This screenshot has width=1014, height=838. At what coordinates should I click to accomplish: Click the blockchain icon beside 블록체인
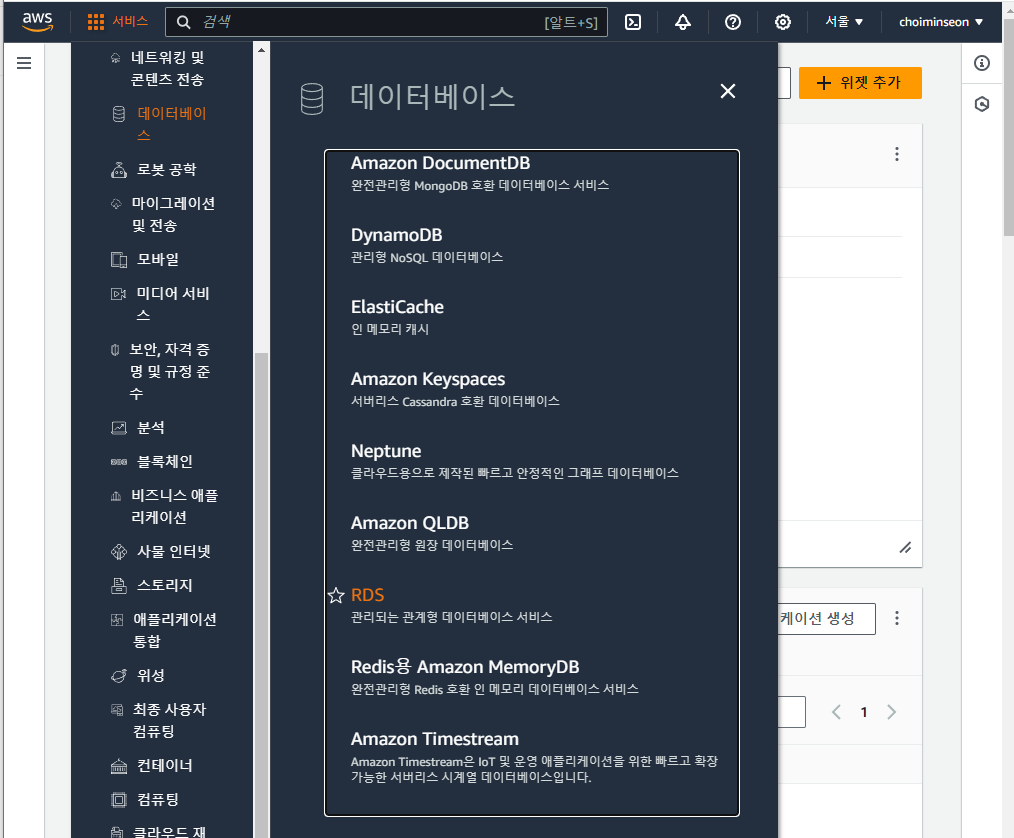pos(119,462)
